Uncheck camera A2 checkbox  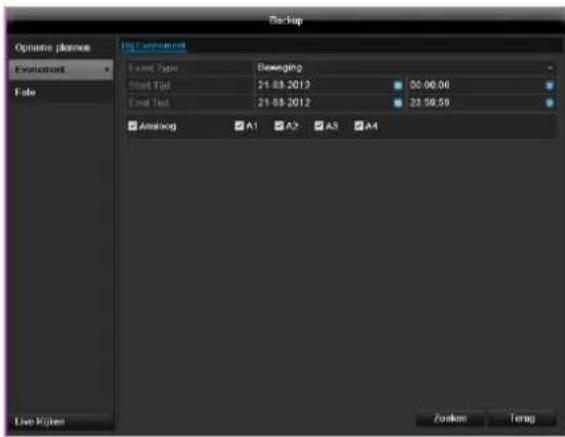coord(279,126)
